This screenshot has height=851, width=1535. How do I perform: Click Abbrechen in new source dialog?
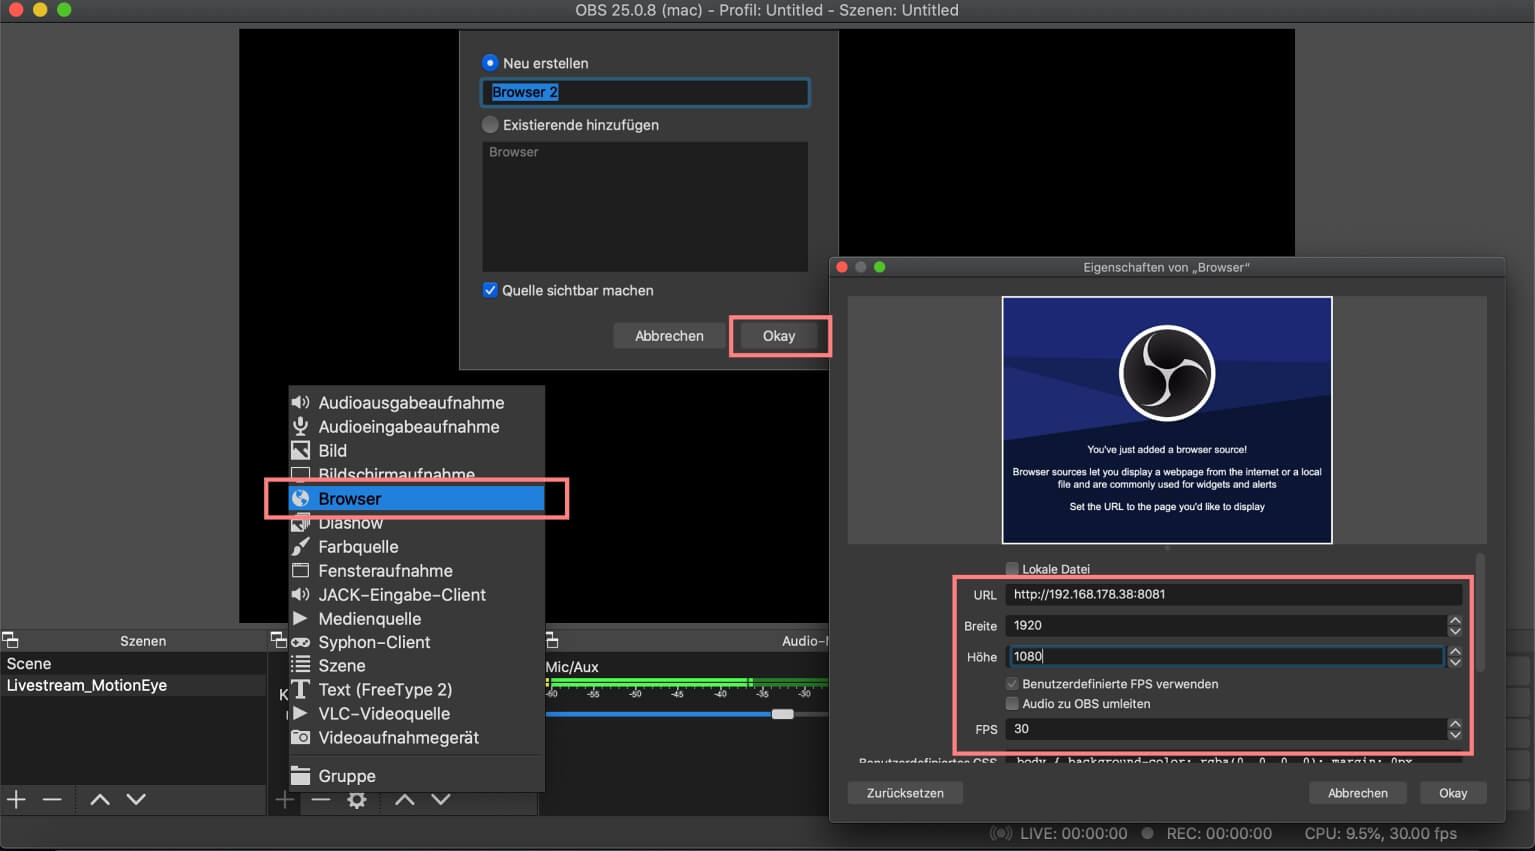click(x=669, y=336)
